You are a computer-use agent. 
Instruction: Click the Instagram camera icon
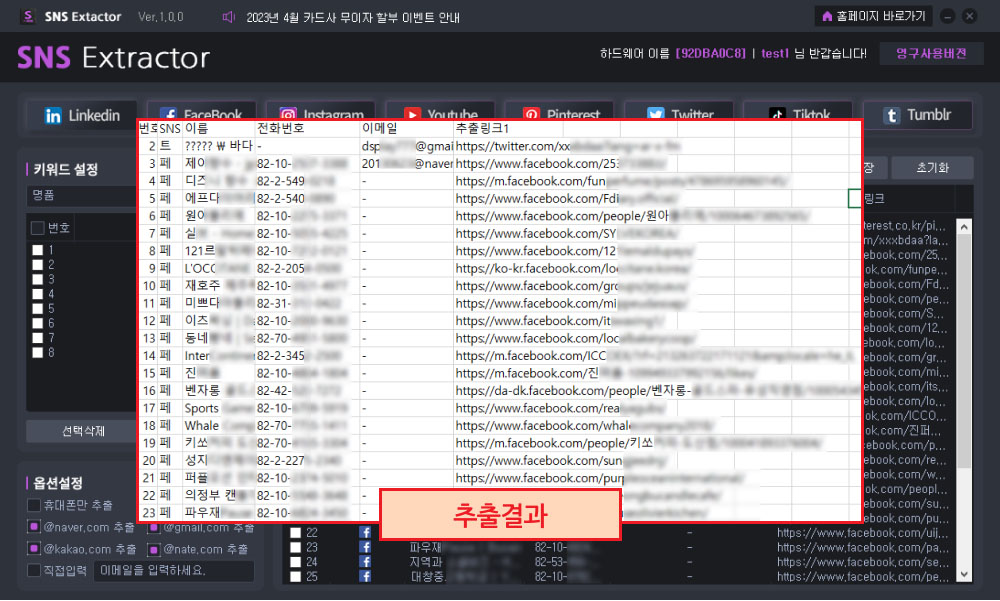click(288, 115)
